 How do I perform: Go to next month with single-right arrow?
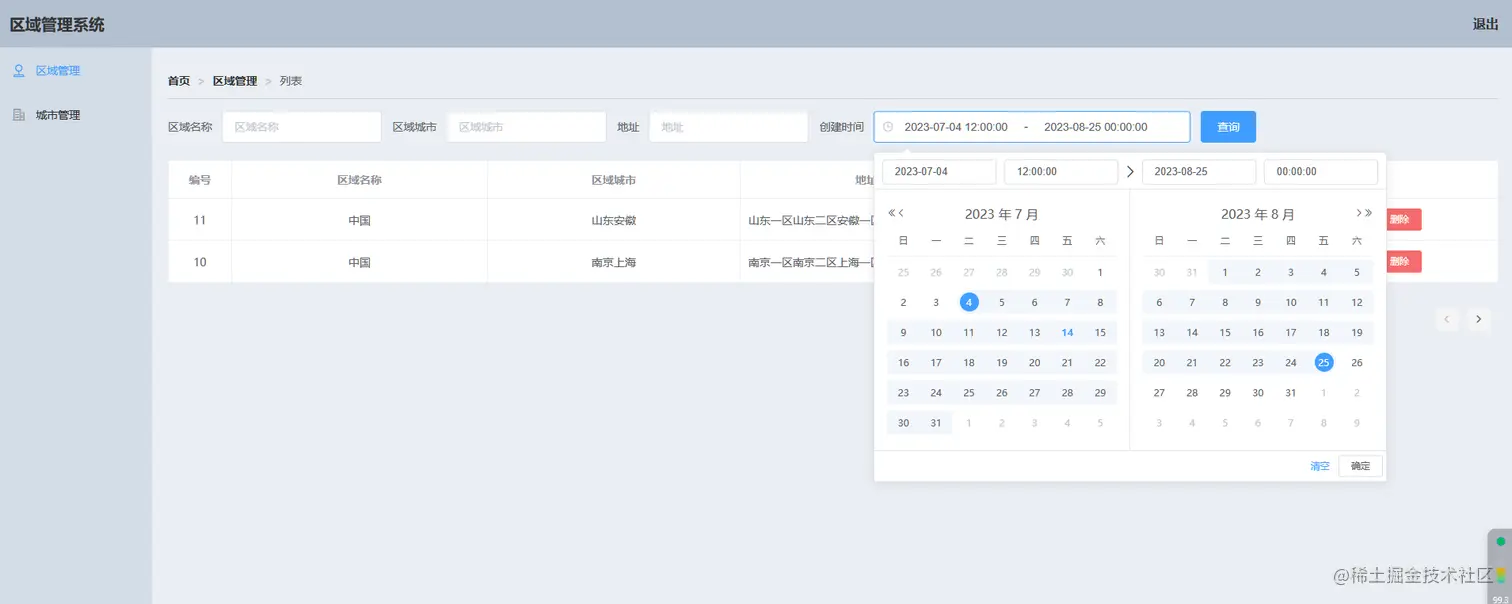click(x=1359, y=213)
